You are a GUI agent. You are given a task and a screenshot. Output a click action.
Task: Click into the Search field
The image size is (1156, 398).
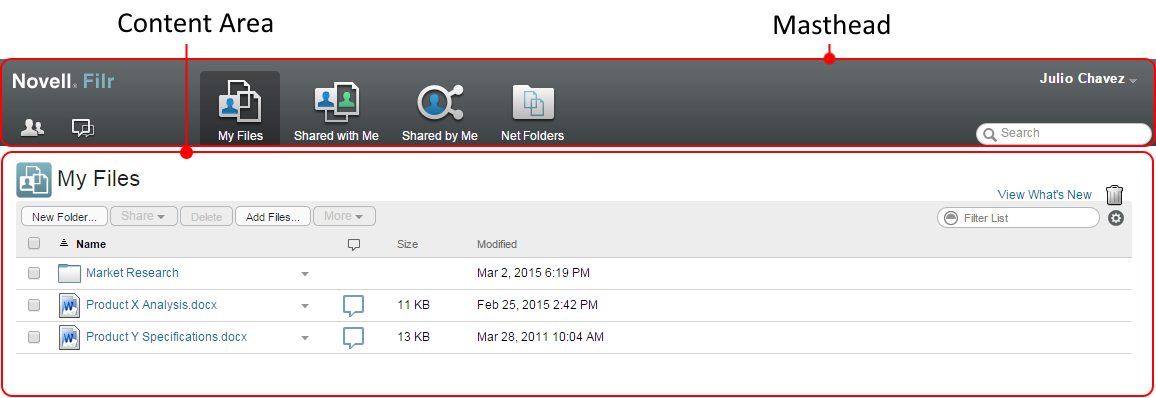1064,133
